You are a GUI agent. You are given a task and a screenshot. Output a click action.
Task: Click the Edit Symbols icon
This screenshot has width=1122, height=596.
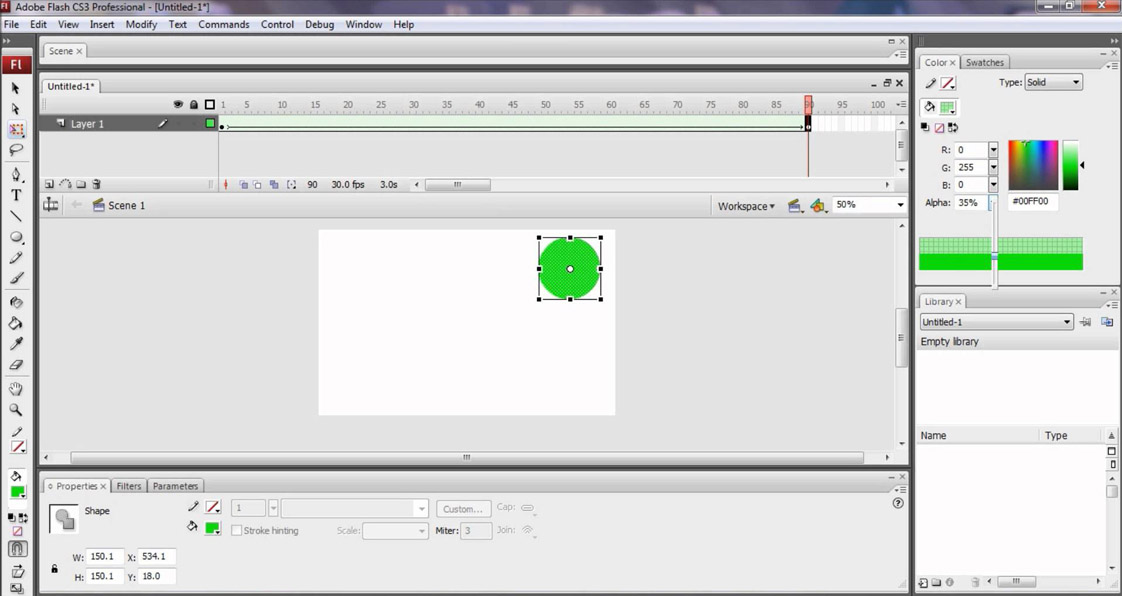pos(818,206)
